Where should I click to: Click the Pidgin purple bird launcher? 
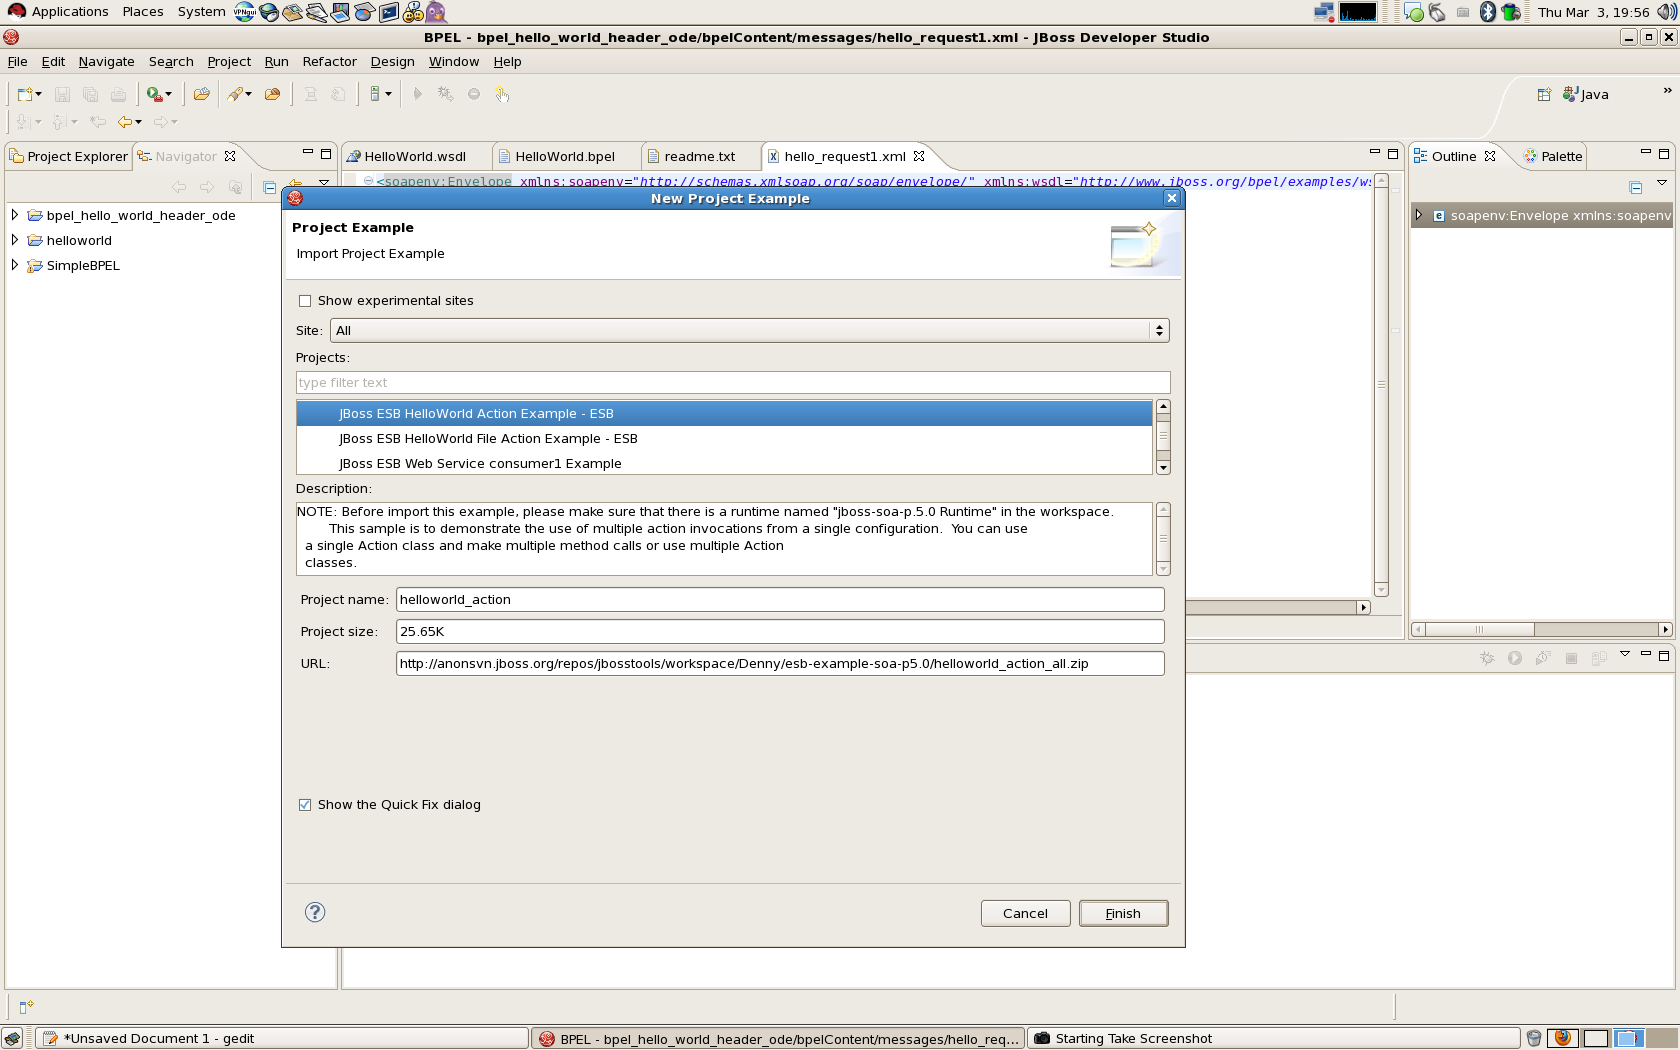coord(436,12)
